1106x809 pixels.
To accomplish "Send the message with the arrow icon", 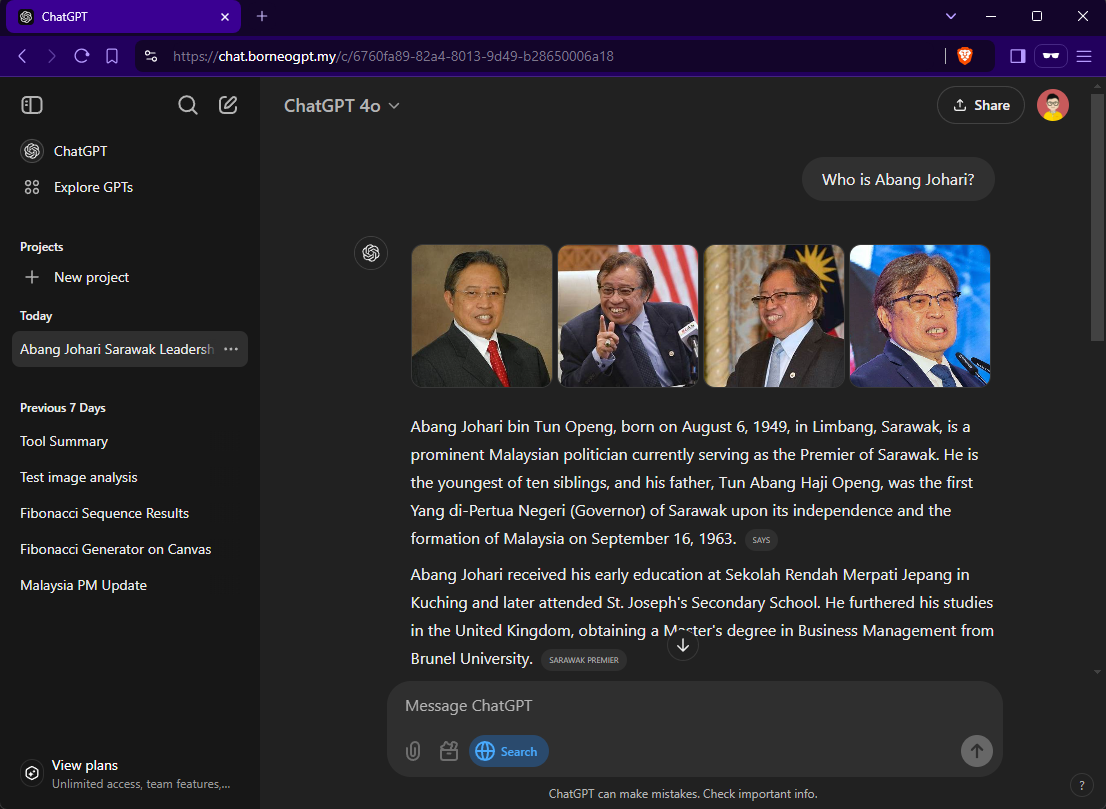I will pos(976,751).
